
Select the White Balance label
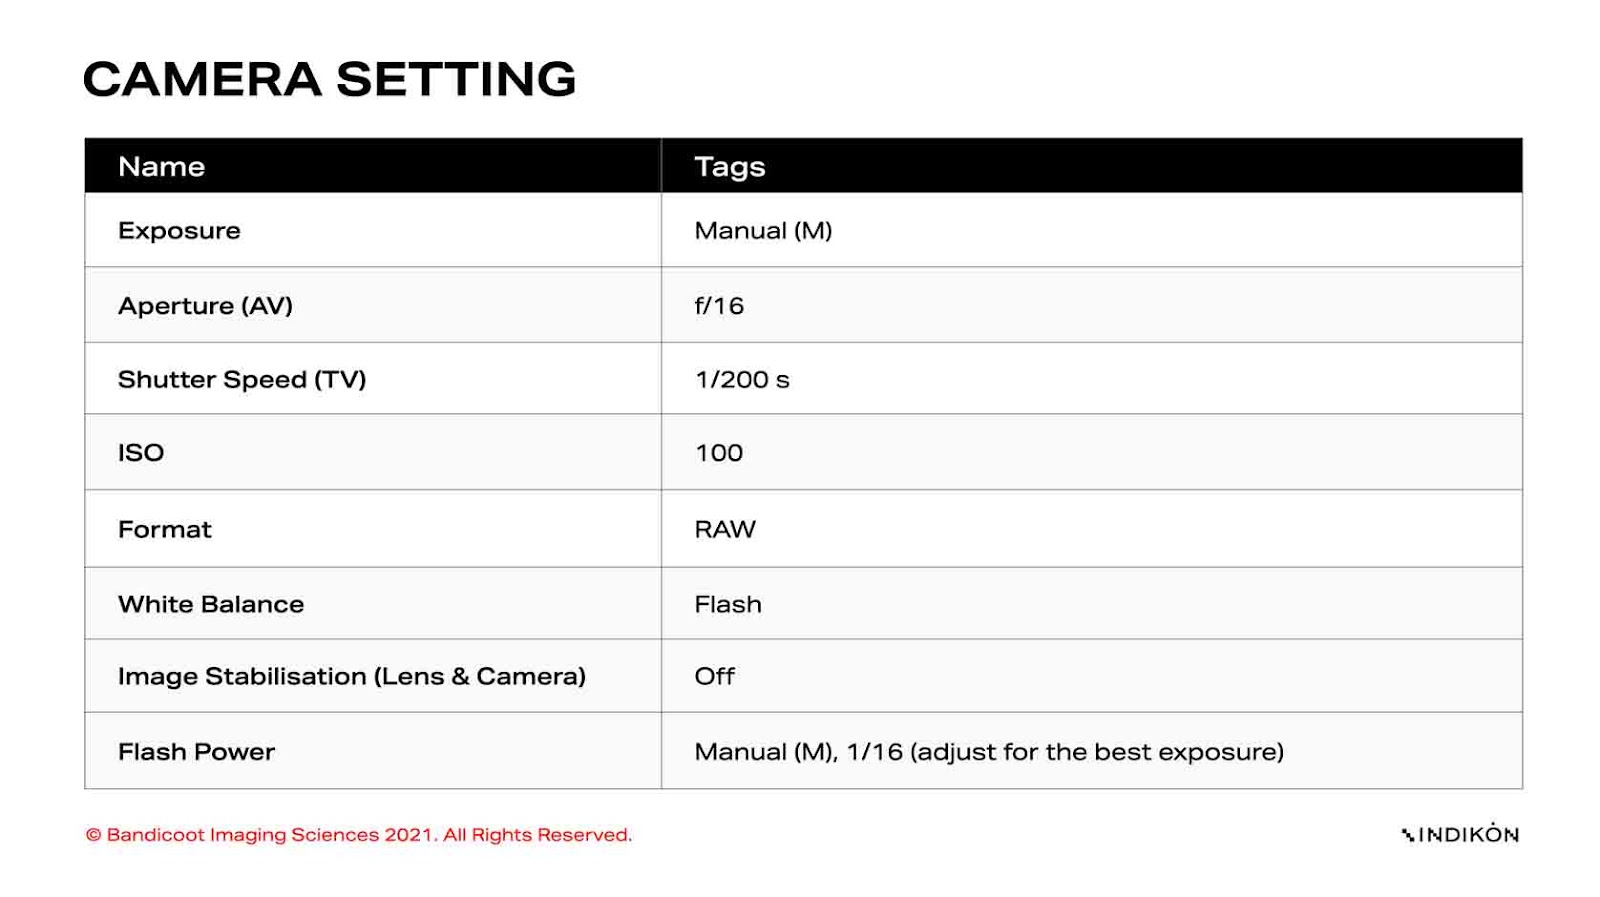click(x=211, y=604)
